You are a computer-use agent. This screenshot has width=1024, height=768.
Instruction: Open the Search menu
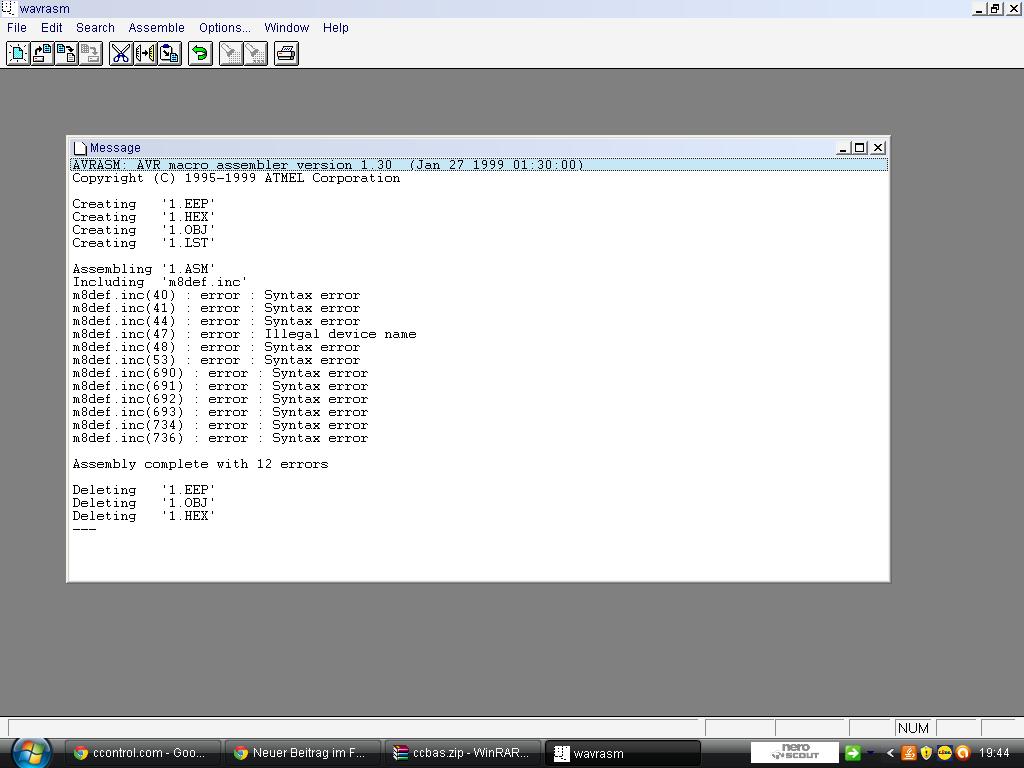click(95, 27)
